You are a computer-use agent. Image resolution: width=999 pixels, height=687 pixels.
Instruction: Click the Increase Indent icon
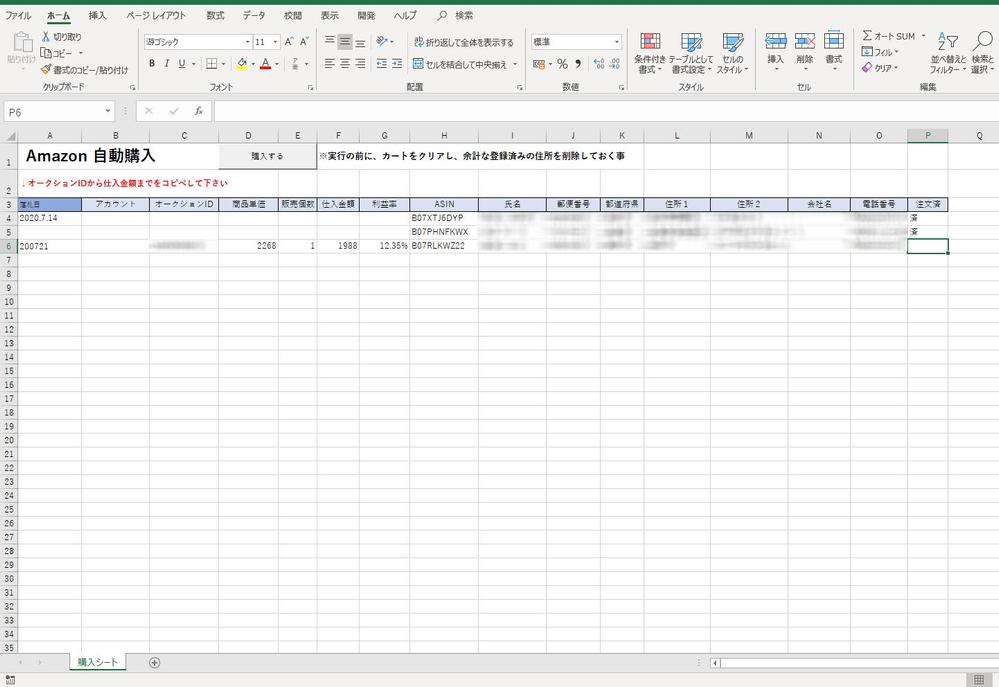(397, 64)
